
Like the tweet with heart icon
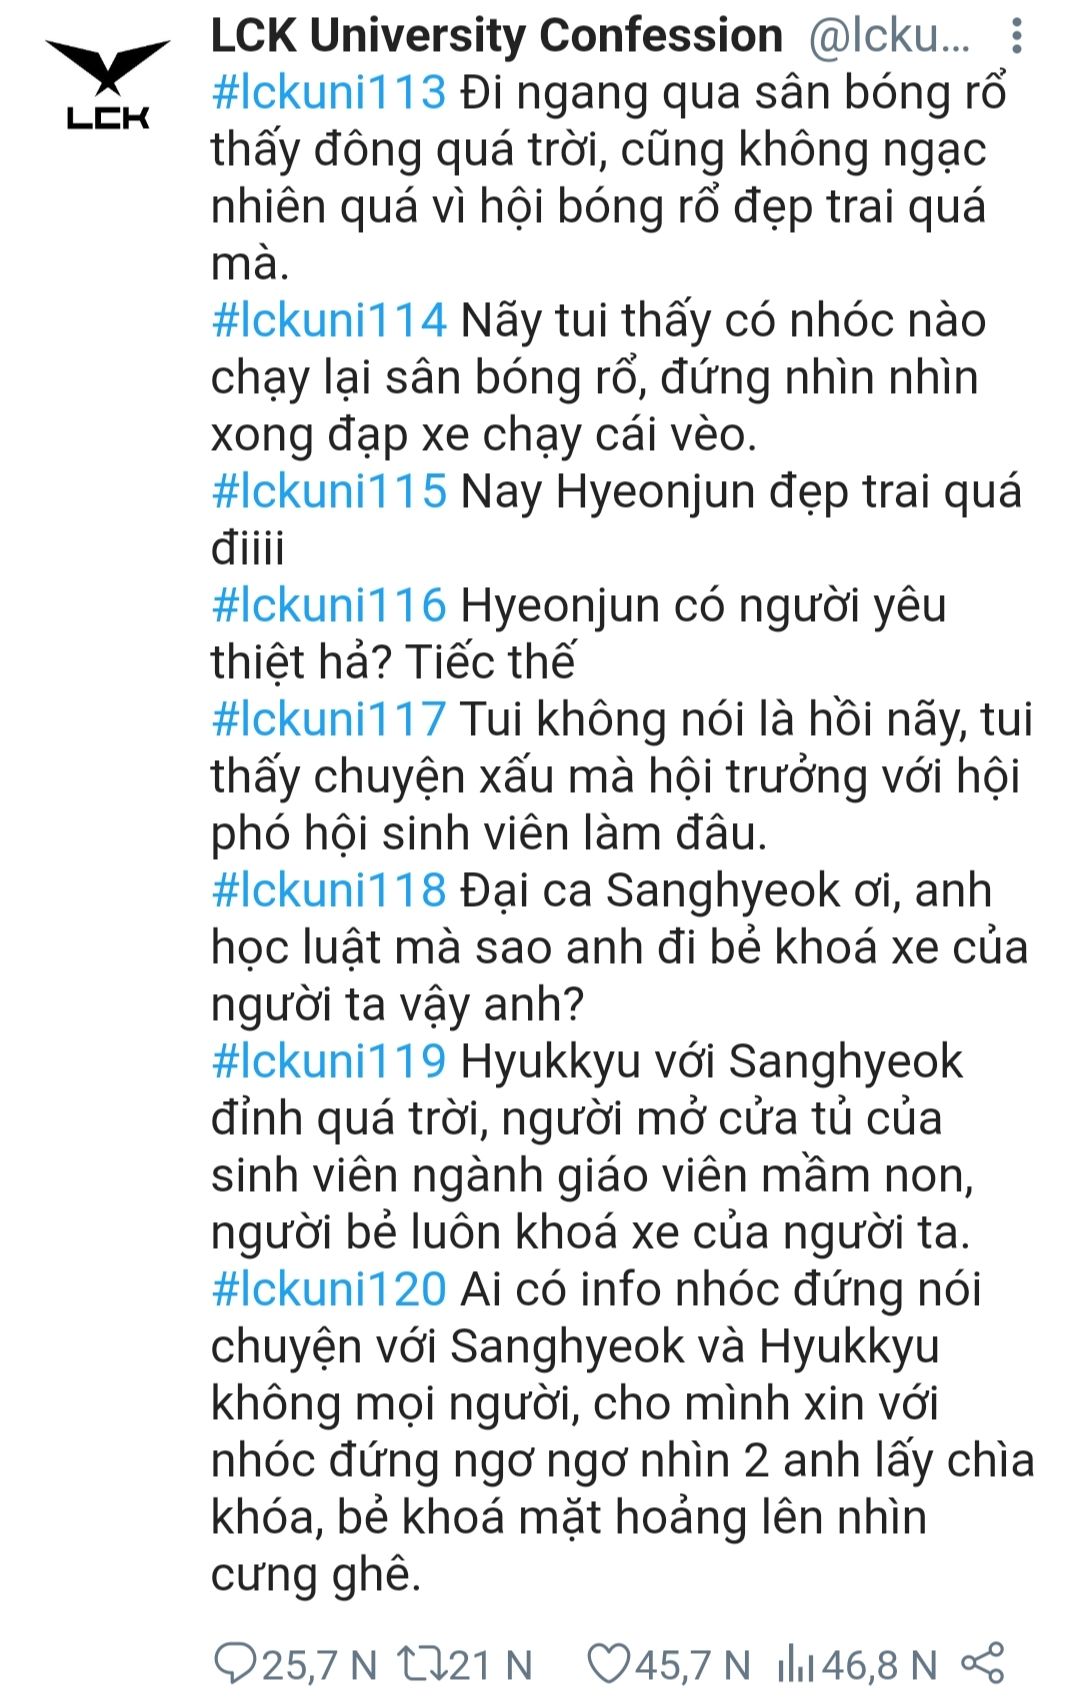(607, 1664)
